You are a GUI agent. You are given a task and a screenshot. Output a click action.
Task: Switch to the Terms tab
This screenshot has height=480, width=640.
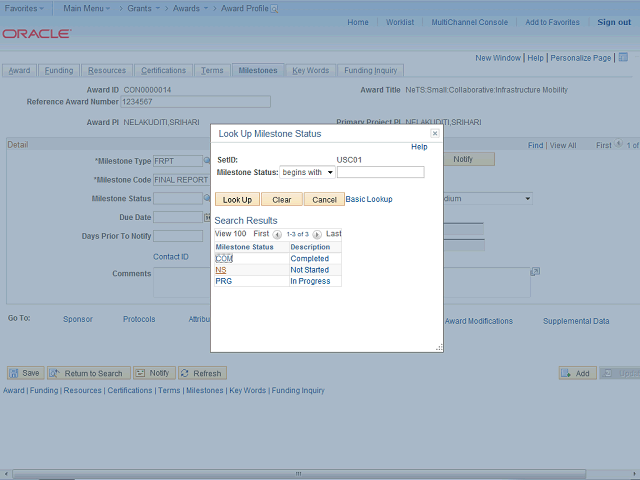[x=212, y=70]
